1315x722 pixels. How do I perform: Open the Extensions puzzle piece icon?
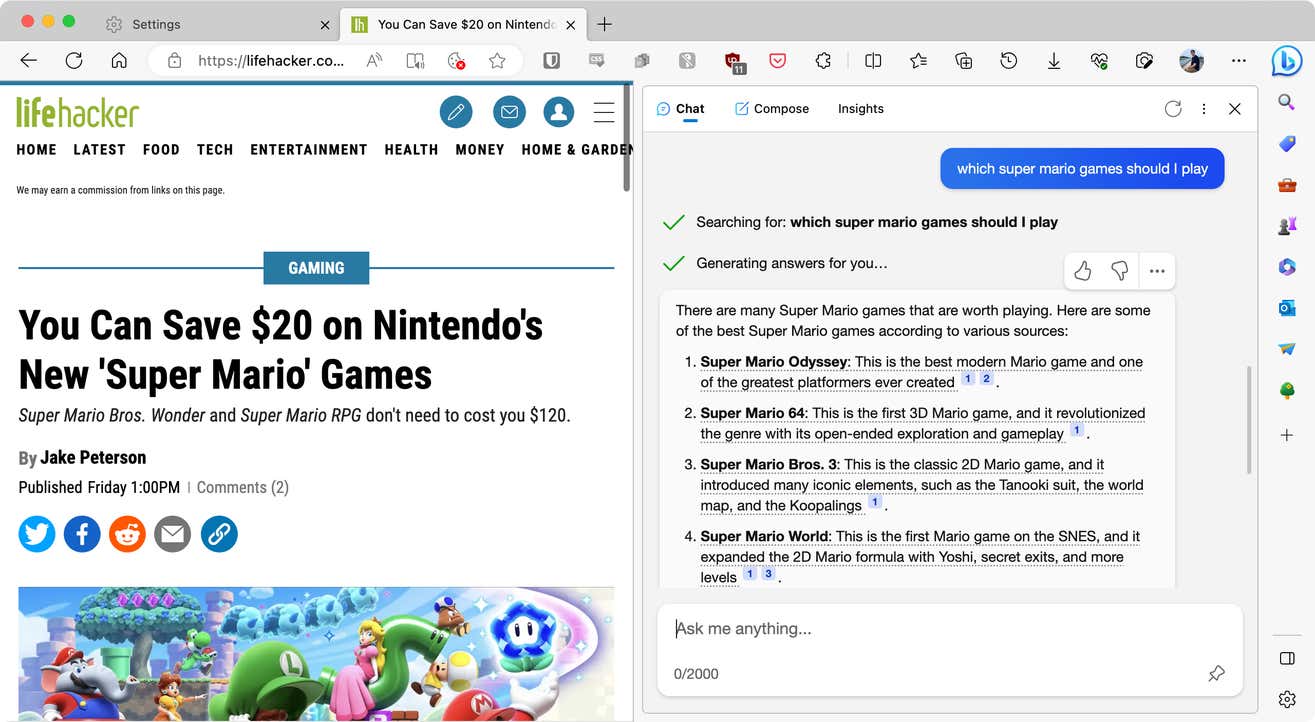[x=823, y=61]
